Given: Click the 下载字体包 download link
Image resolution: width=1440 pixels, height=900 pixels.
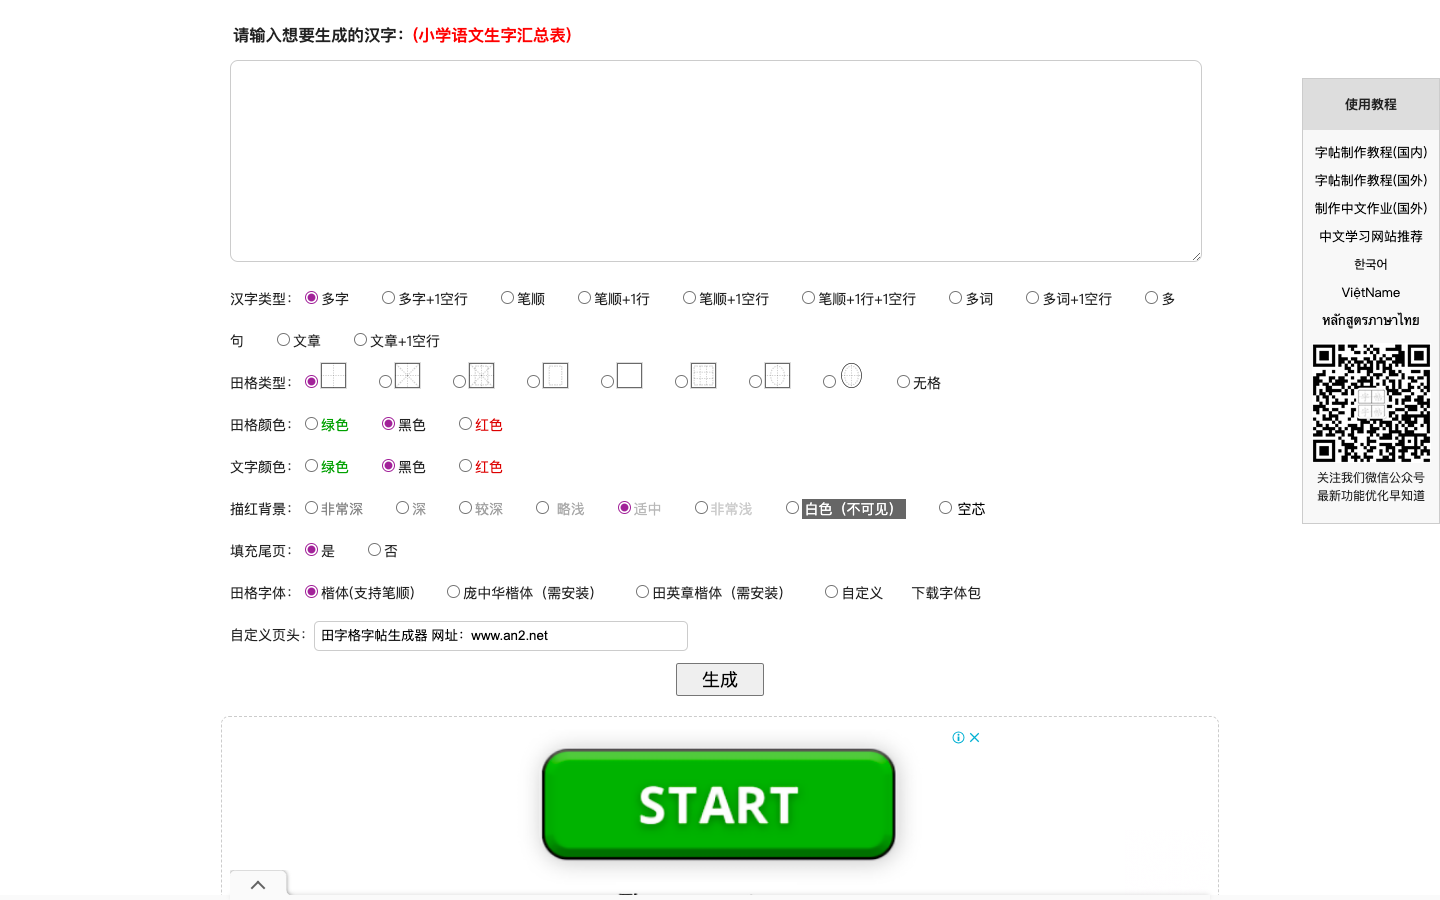Looking at the screenshot, I should (x=946, y=593).
